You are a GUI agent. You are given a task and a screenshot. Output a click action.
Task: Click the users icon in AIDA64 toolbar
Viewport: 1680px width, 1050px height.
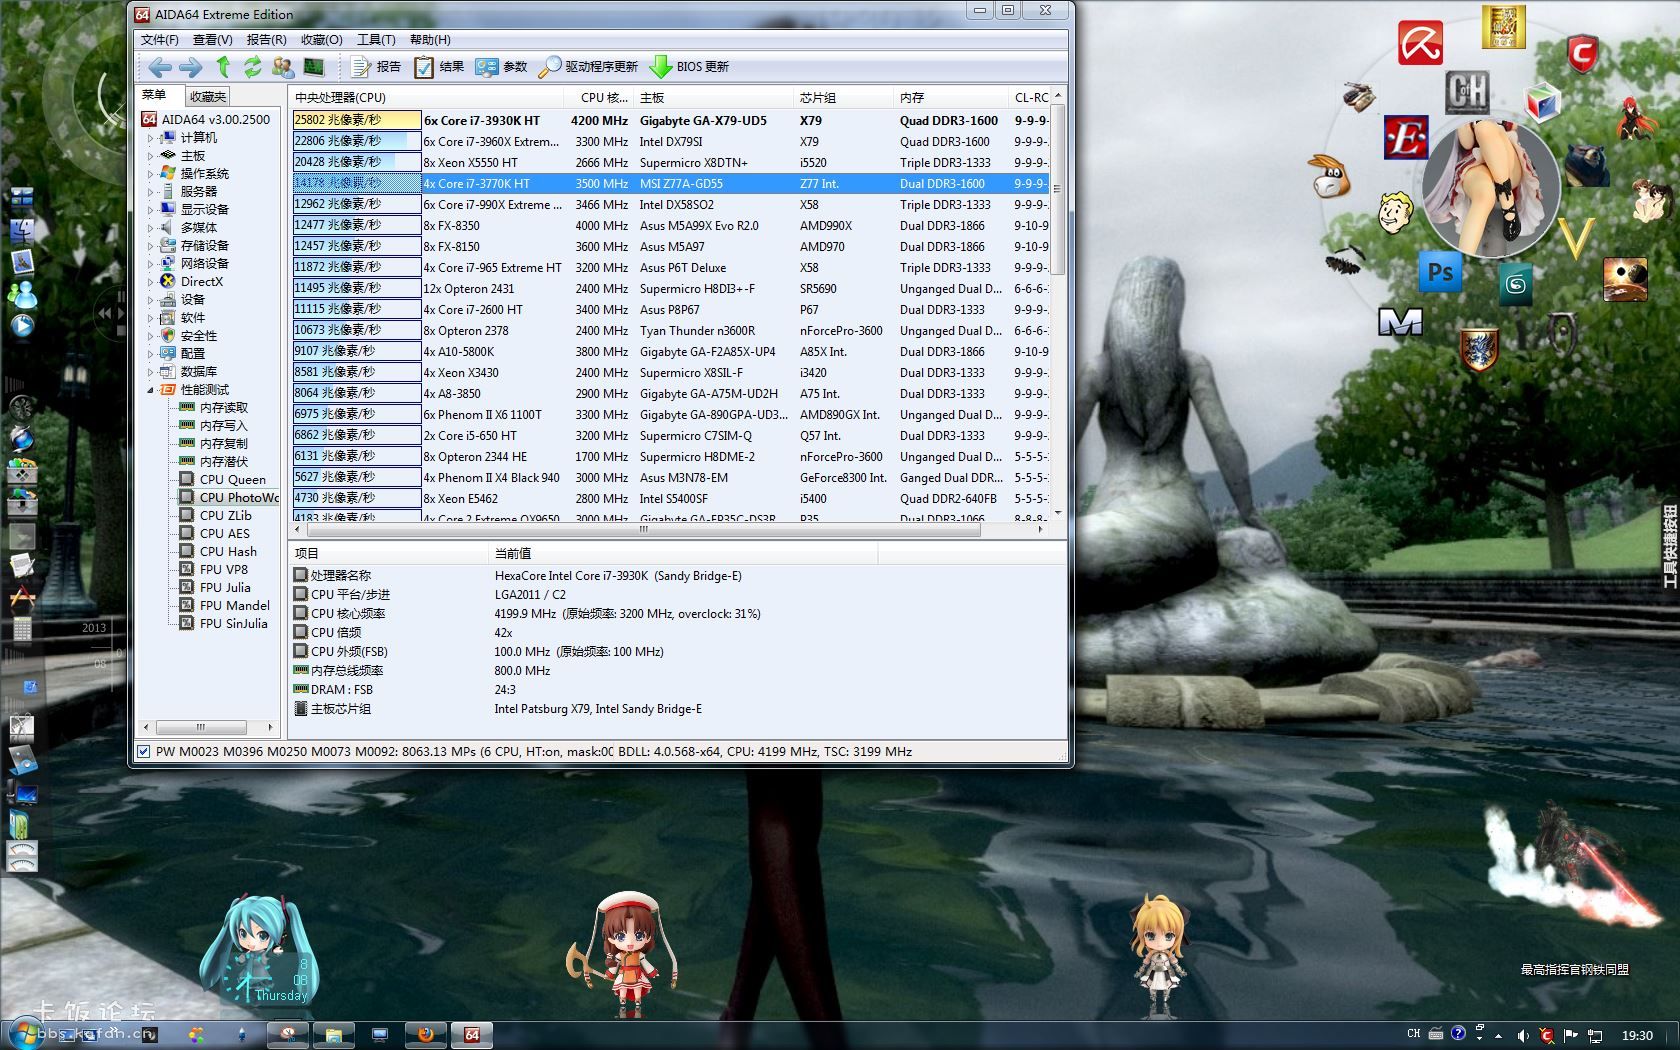click(283, 67)
